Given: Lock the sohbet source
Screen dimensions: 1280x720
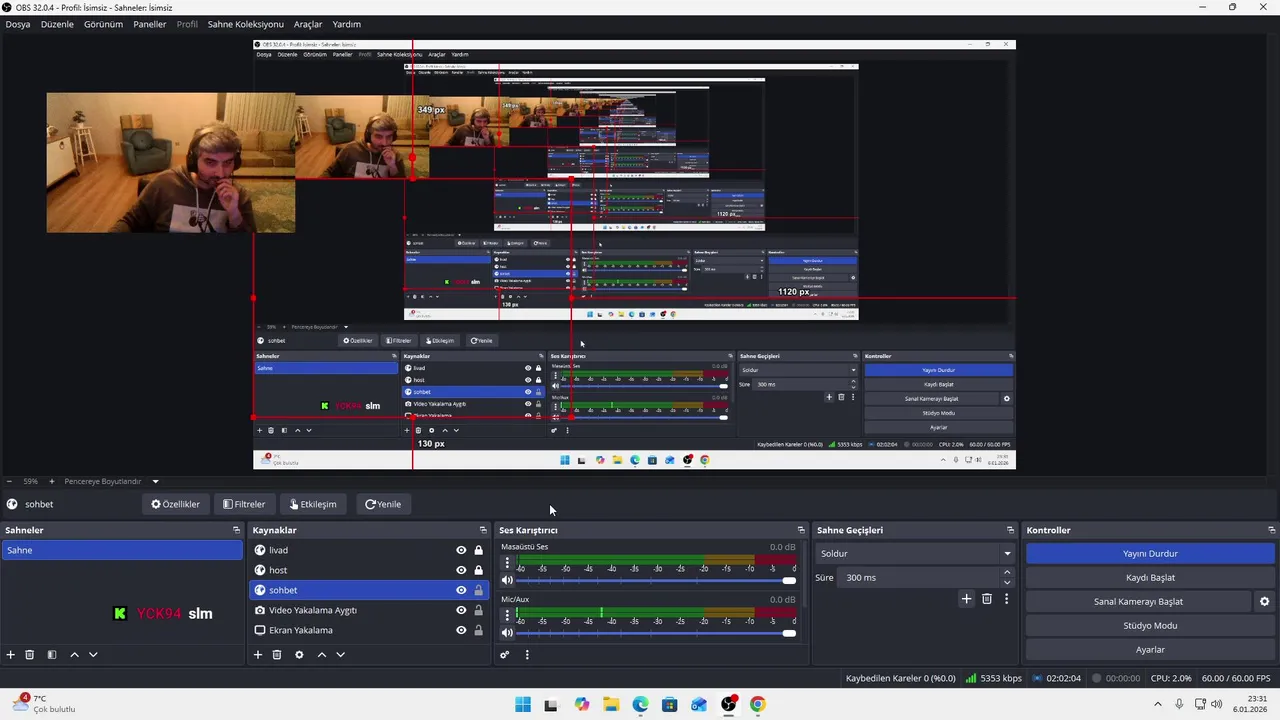Looking at the screenshot, I should (x=479, y=590).
